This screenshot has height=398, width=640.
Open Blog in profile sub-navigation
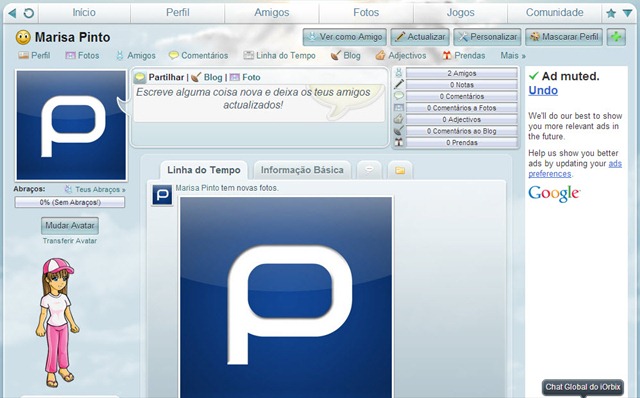(346, 56)
